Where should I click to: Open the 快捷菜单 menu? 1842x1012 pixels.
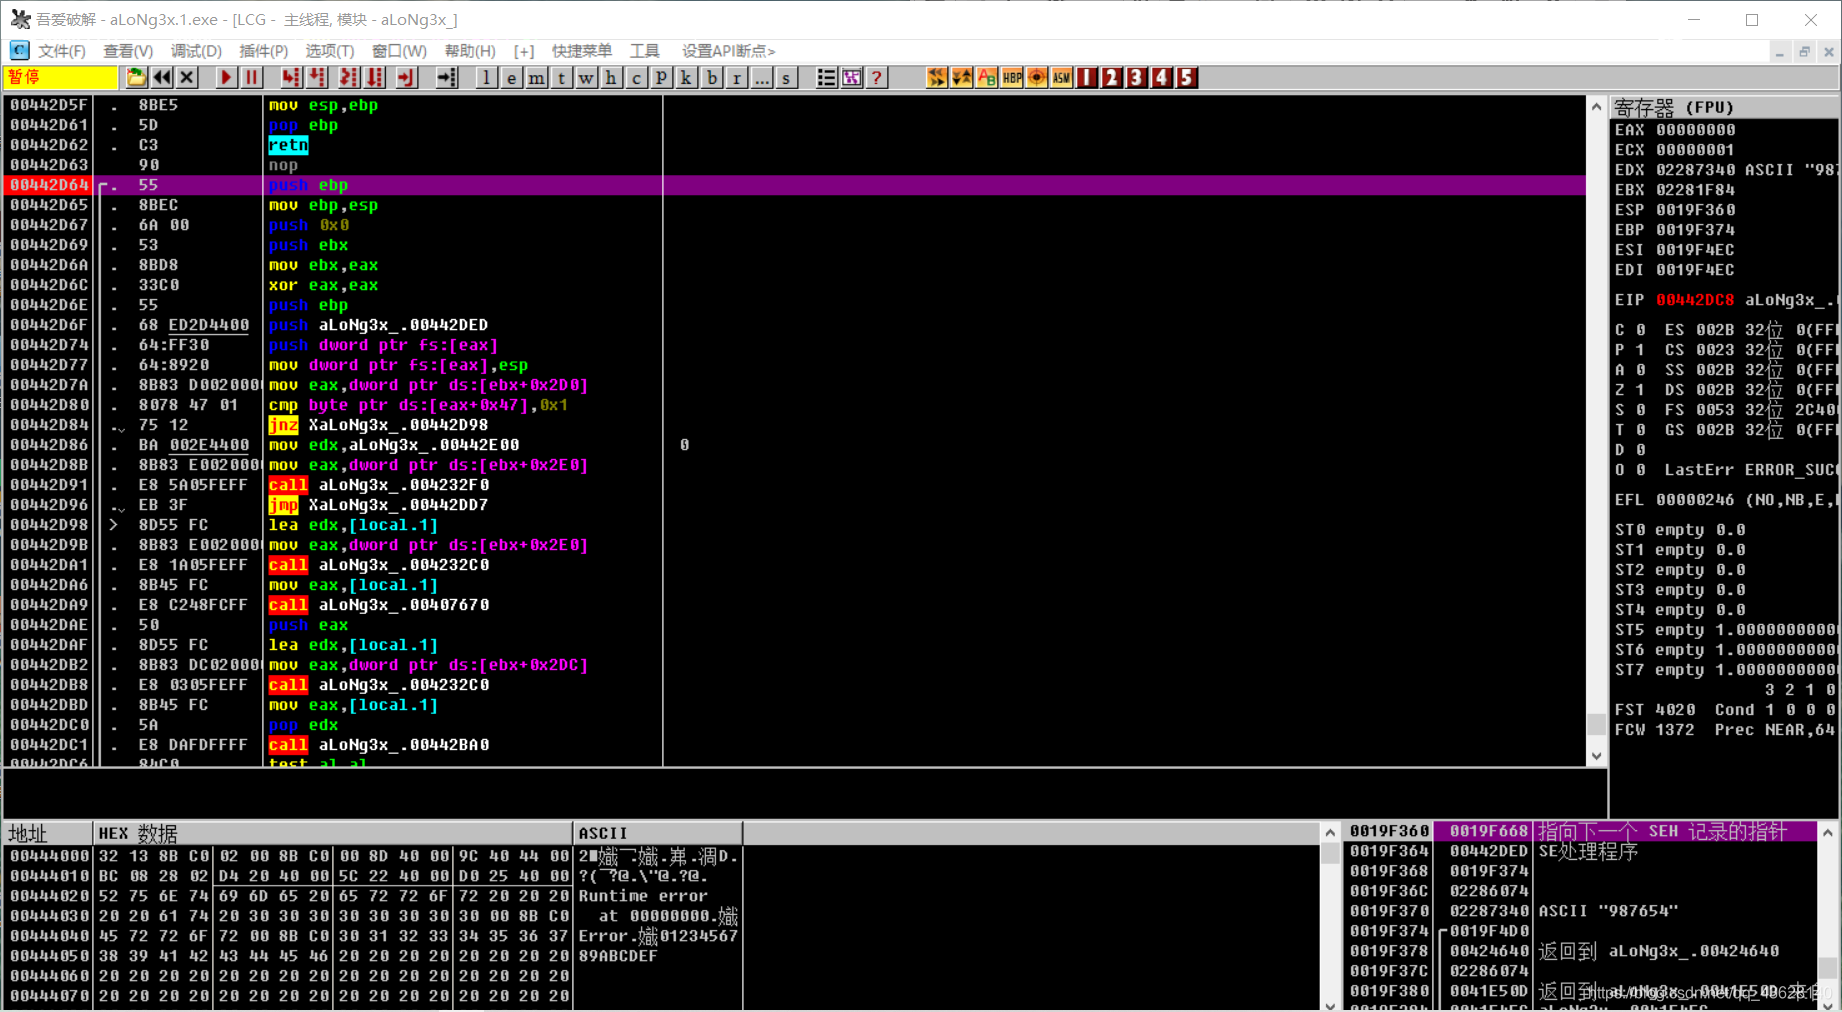pos(582,51)
